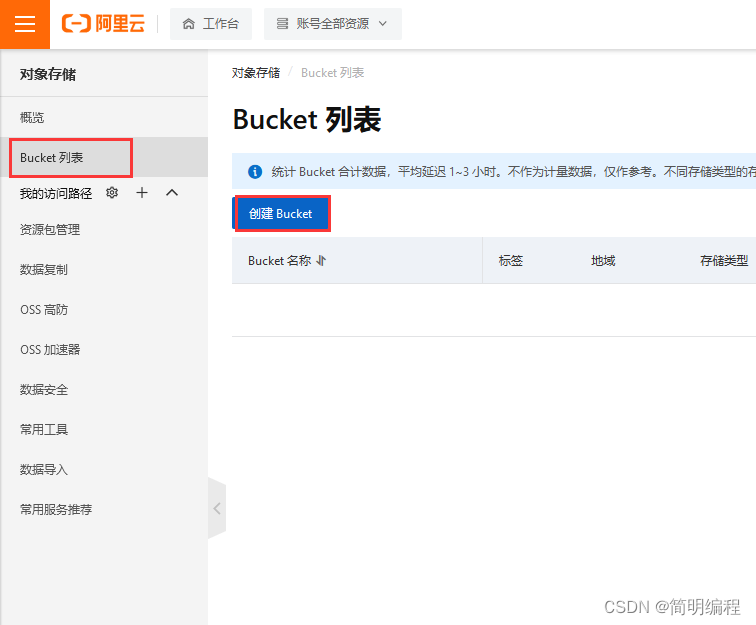Click the Aliyun logo
The width and height of the screenshot is (756, 625).
(103, 24)
